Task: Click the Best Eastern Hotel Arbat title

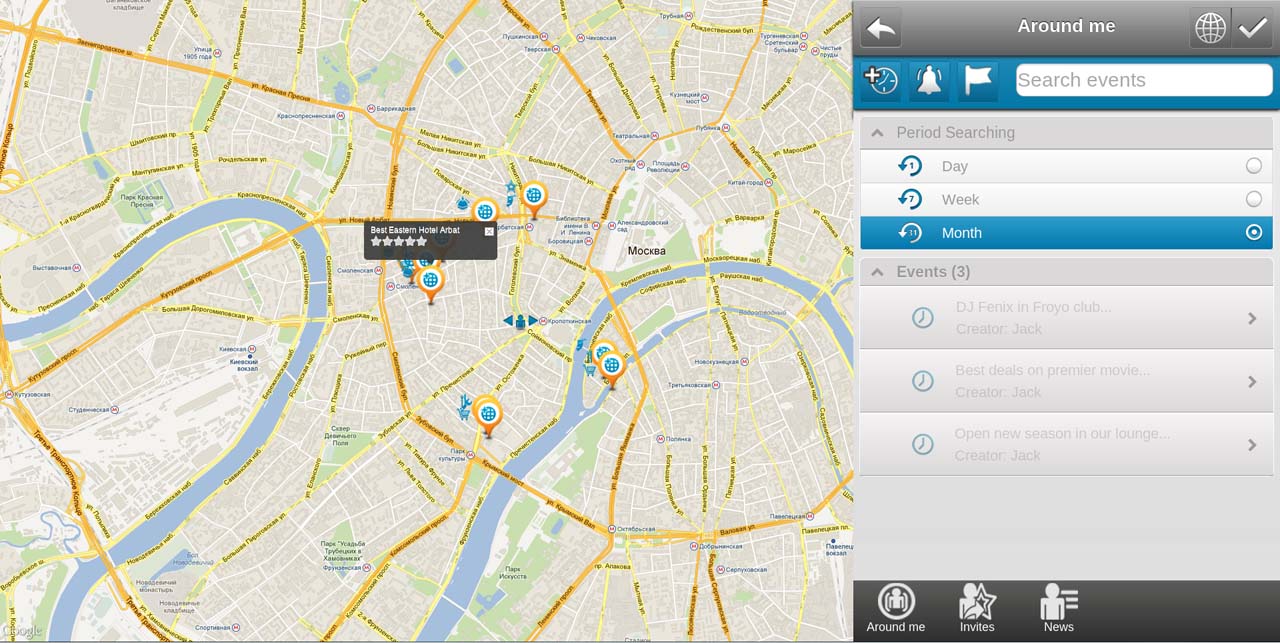Action: [x=415, y=230]
